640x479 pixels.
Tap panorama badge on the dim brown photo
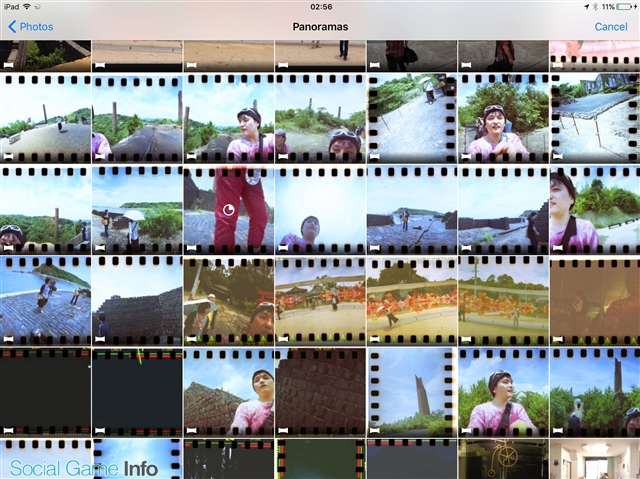(x=558, y=339)
